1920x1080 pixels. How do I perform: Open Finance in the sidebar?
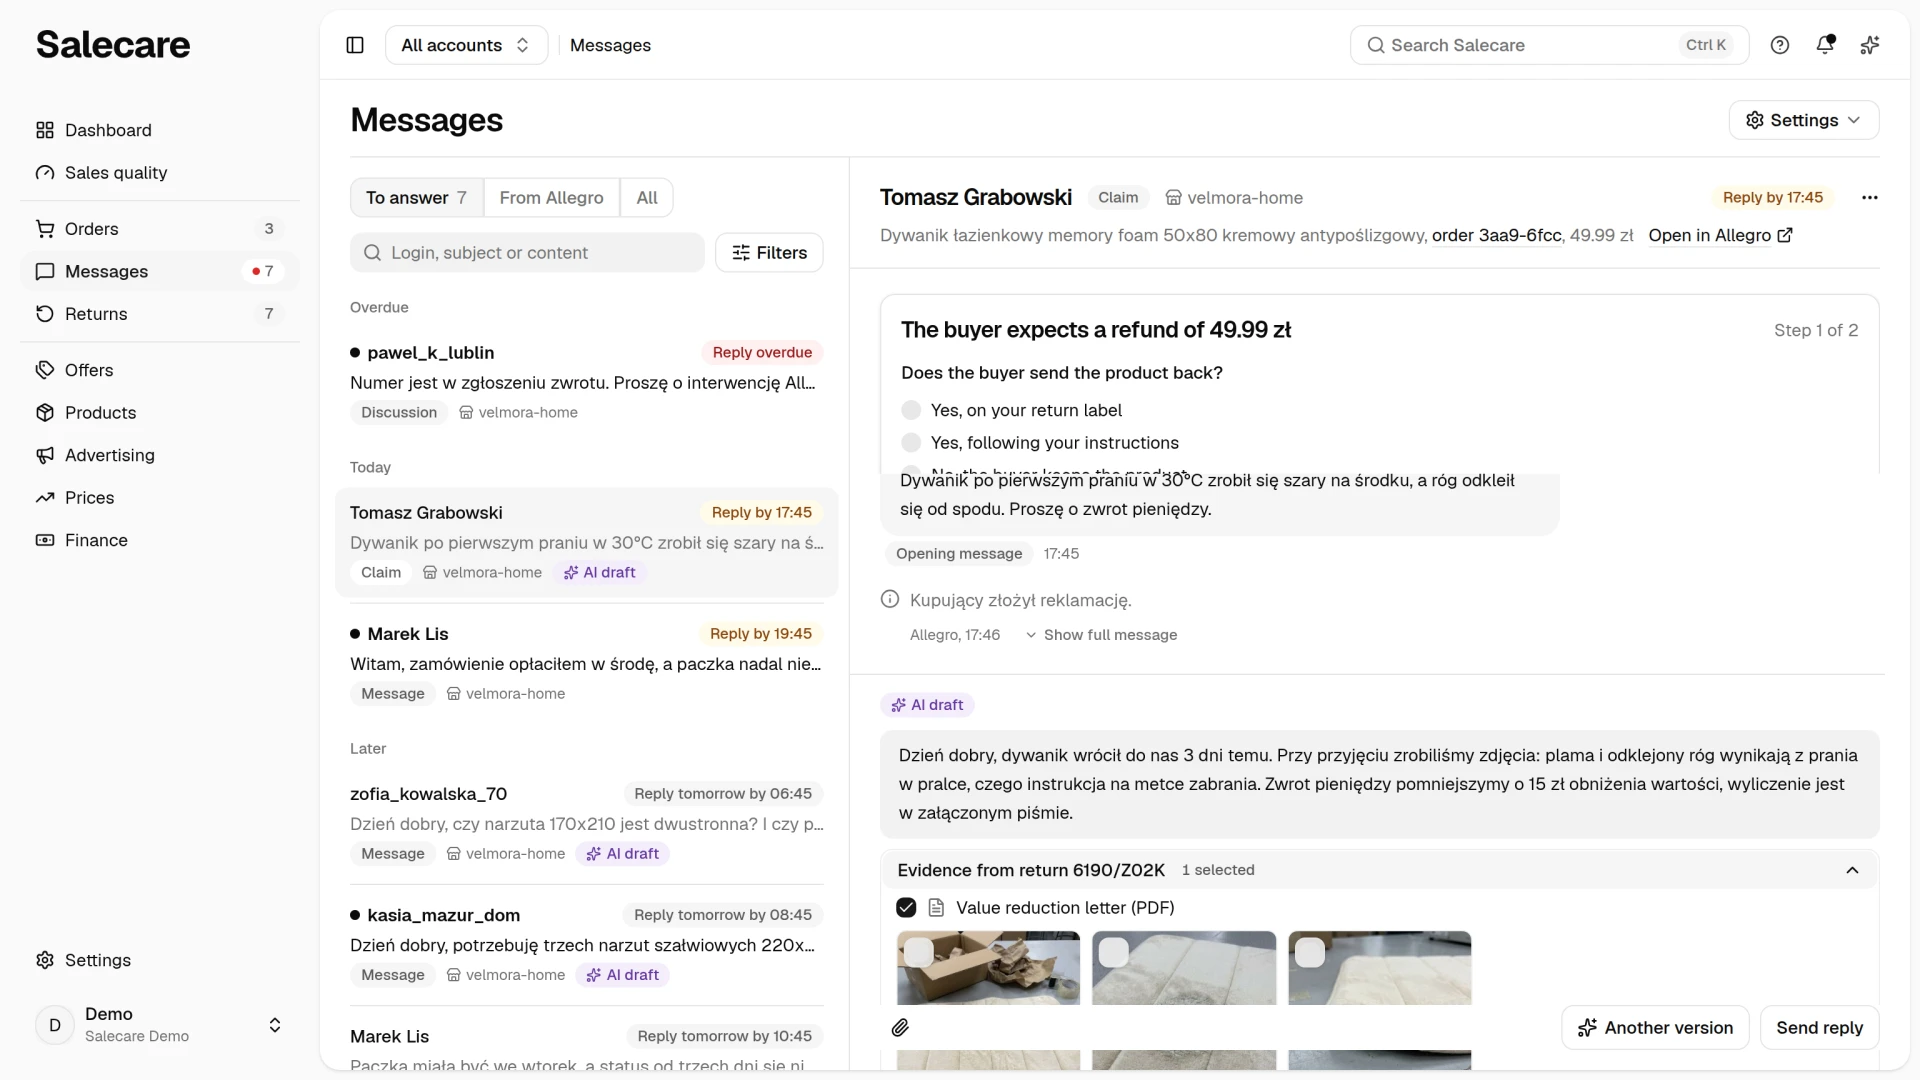click(160, 540)
